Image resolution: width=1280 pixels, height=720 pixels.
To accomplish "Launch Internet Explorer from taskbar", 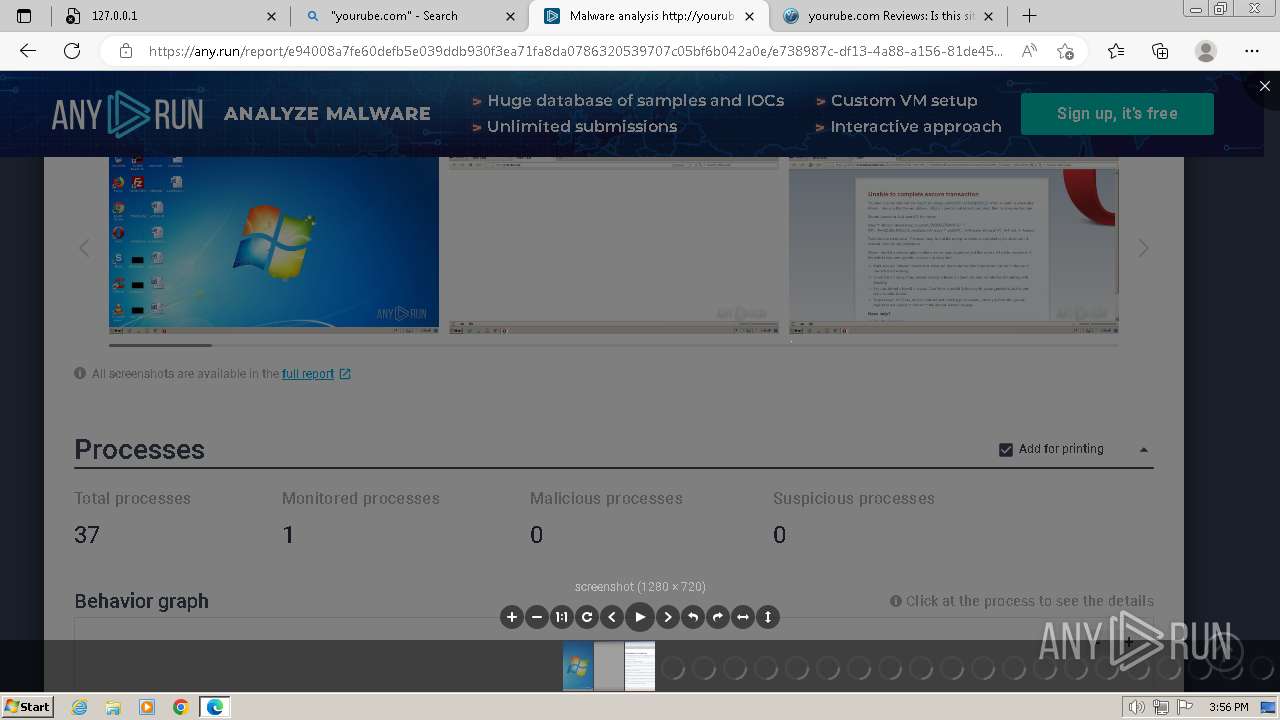I will coord(80,707).
